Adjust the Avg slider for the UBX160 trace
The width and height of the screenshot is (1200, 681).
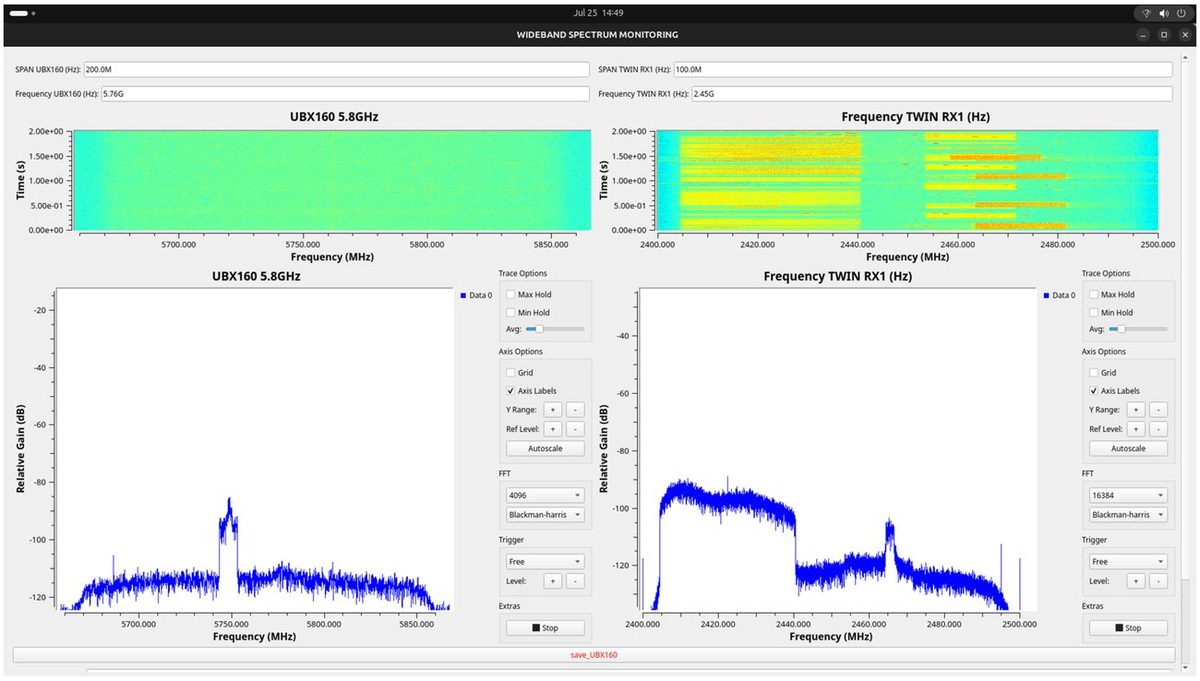555,329
